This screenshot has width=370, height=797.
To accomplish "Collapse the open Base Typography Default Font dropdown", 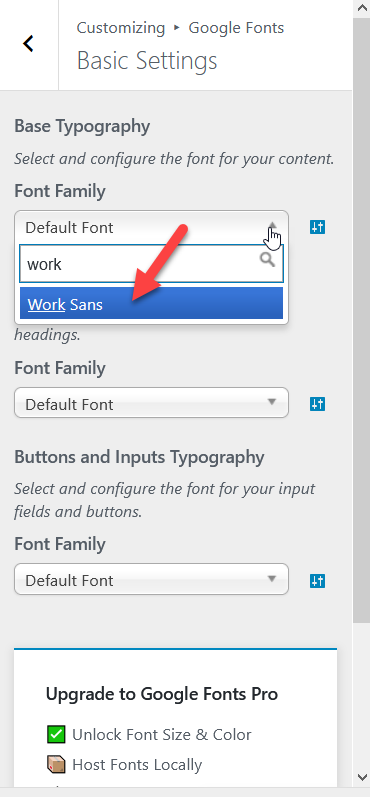I will point(151,227).
